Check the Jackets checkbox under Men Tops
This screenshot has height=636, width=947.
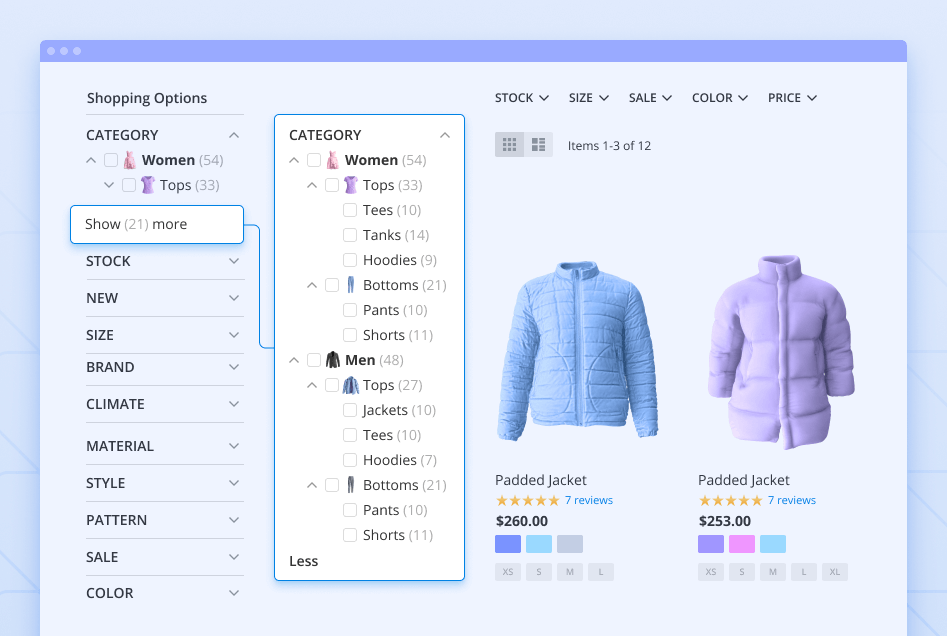tap(350, 410)
